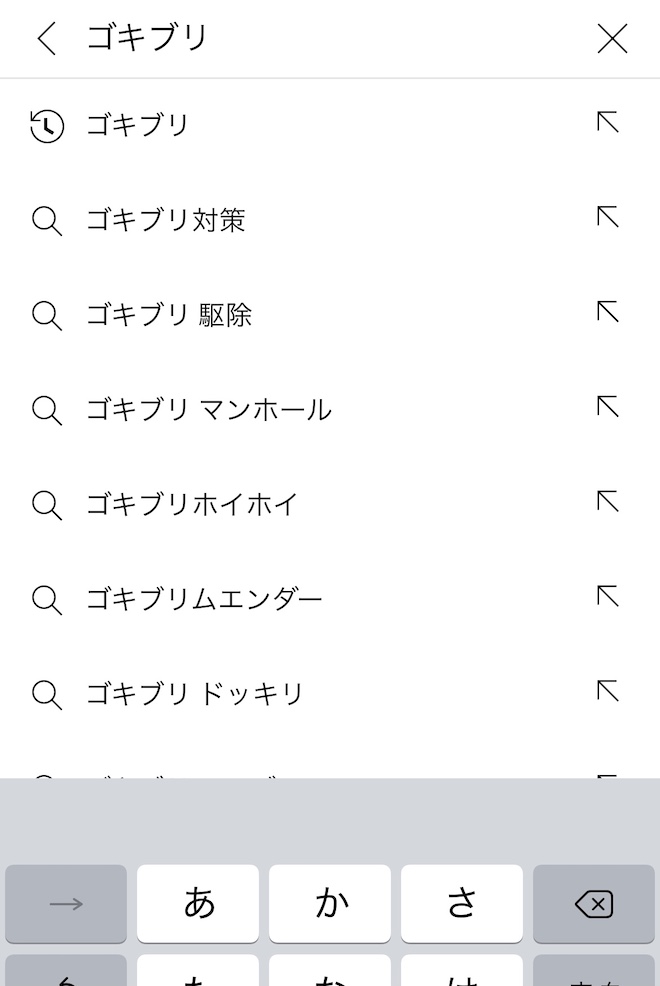
Task: Insert ゴキブリ対策 into search with arrow icon
Action: [608, 217]
